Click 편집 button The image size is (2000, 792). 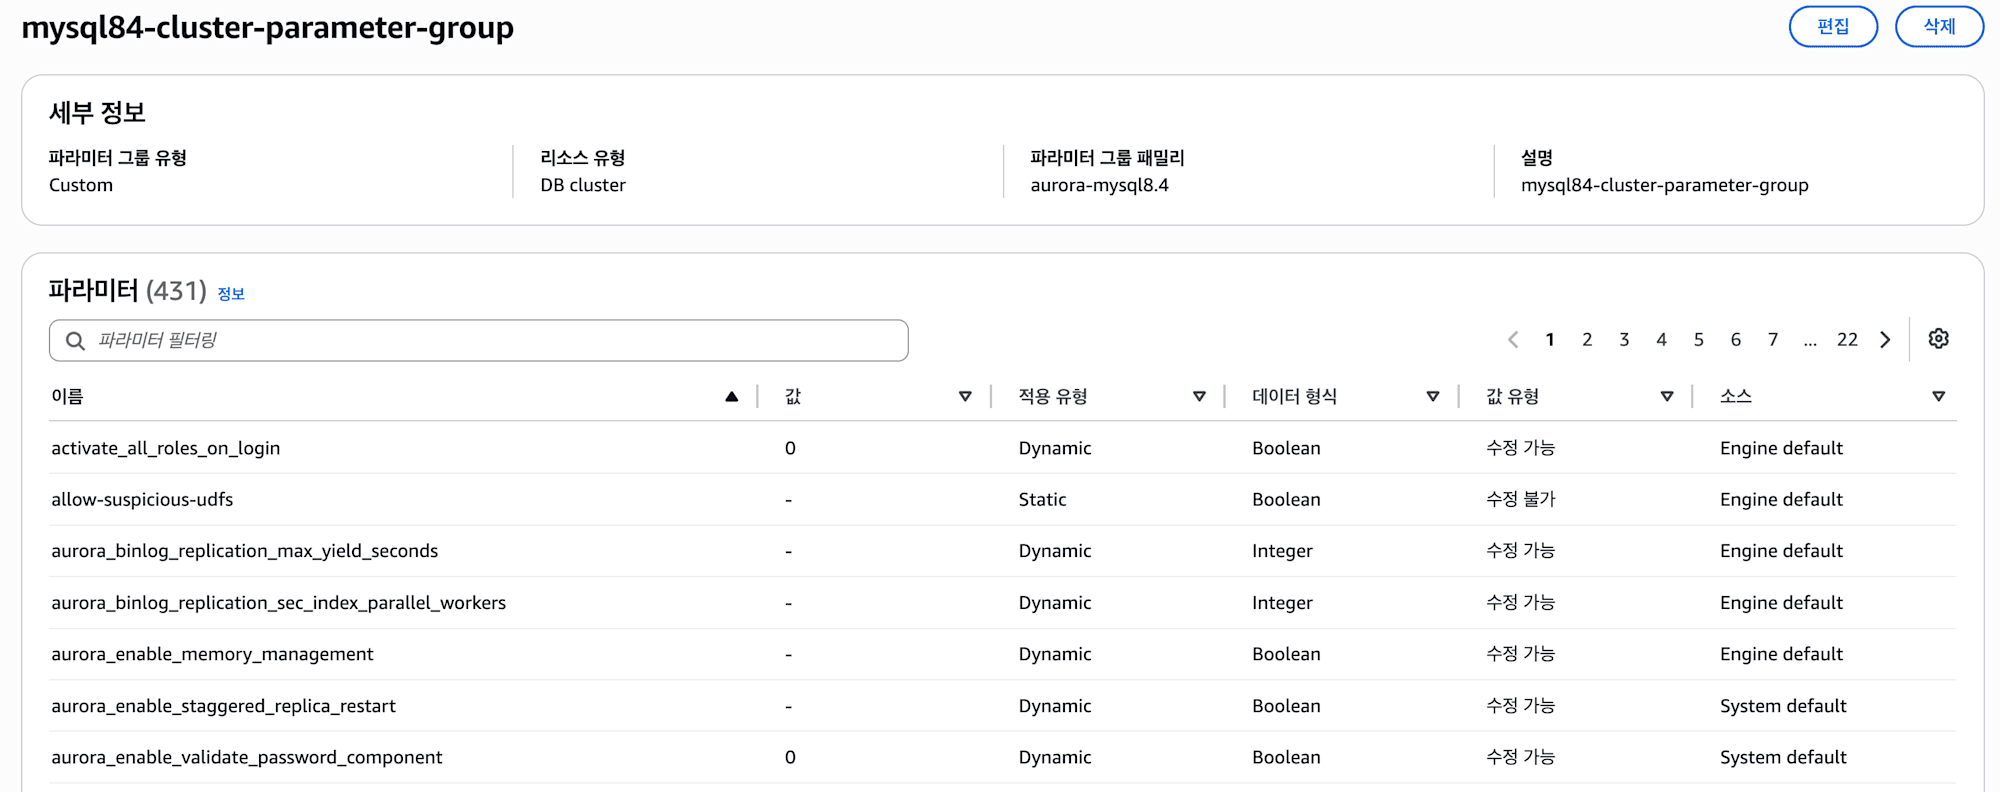(1833, 26)
